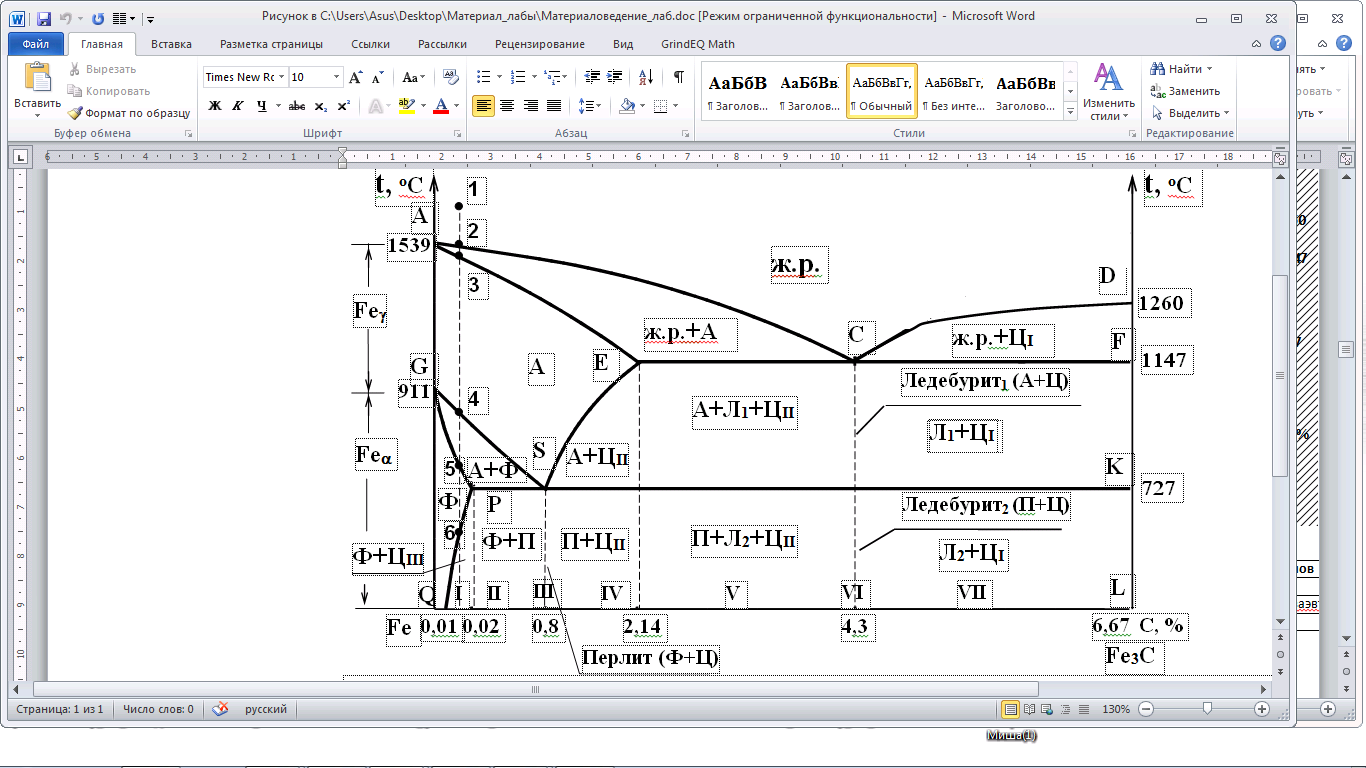Viewport: 1366px width, 768px height.
Task: Open the Times New Roman font name dropdown
Action: click(282, 77)
